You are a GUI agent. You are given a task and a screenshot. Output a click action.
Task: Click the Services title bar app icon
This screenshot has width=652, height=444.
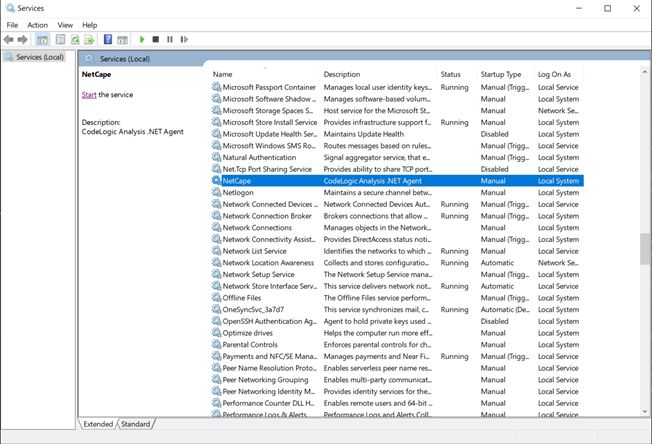(x=10, y=8)
